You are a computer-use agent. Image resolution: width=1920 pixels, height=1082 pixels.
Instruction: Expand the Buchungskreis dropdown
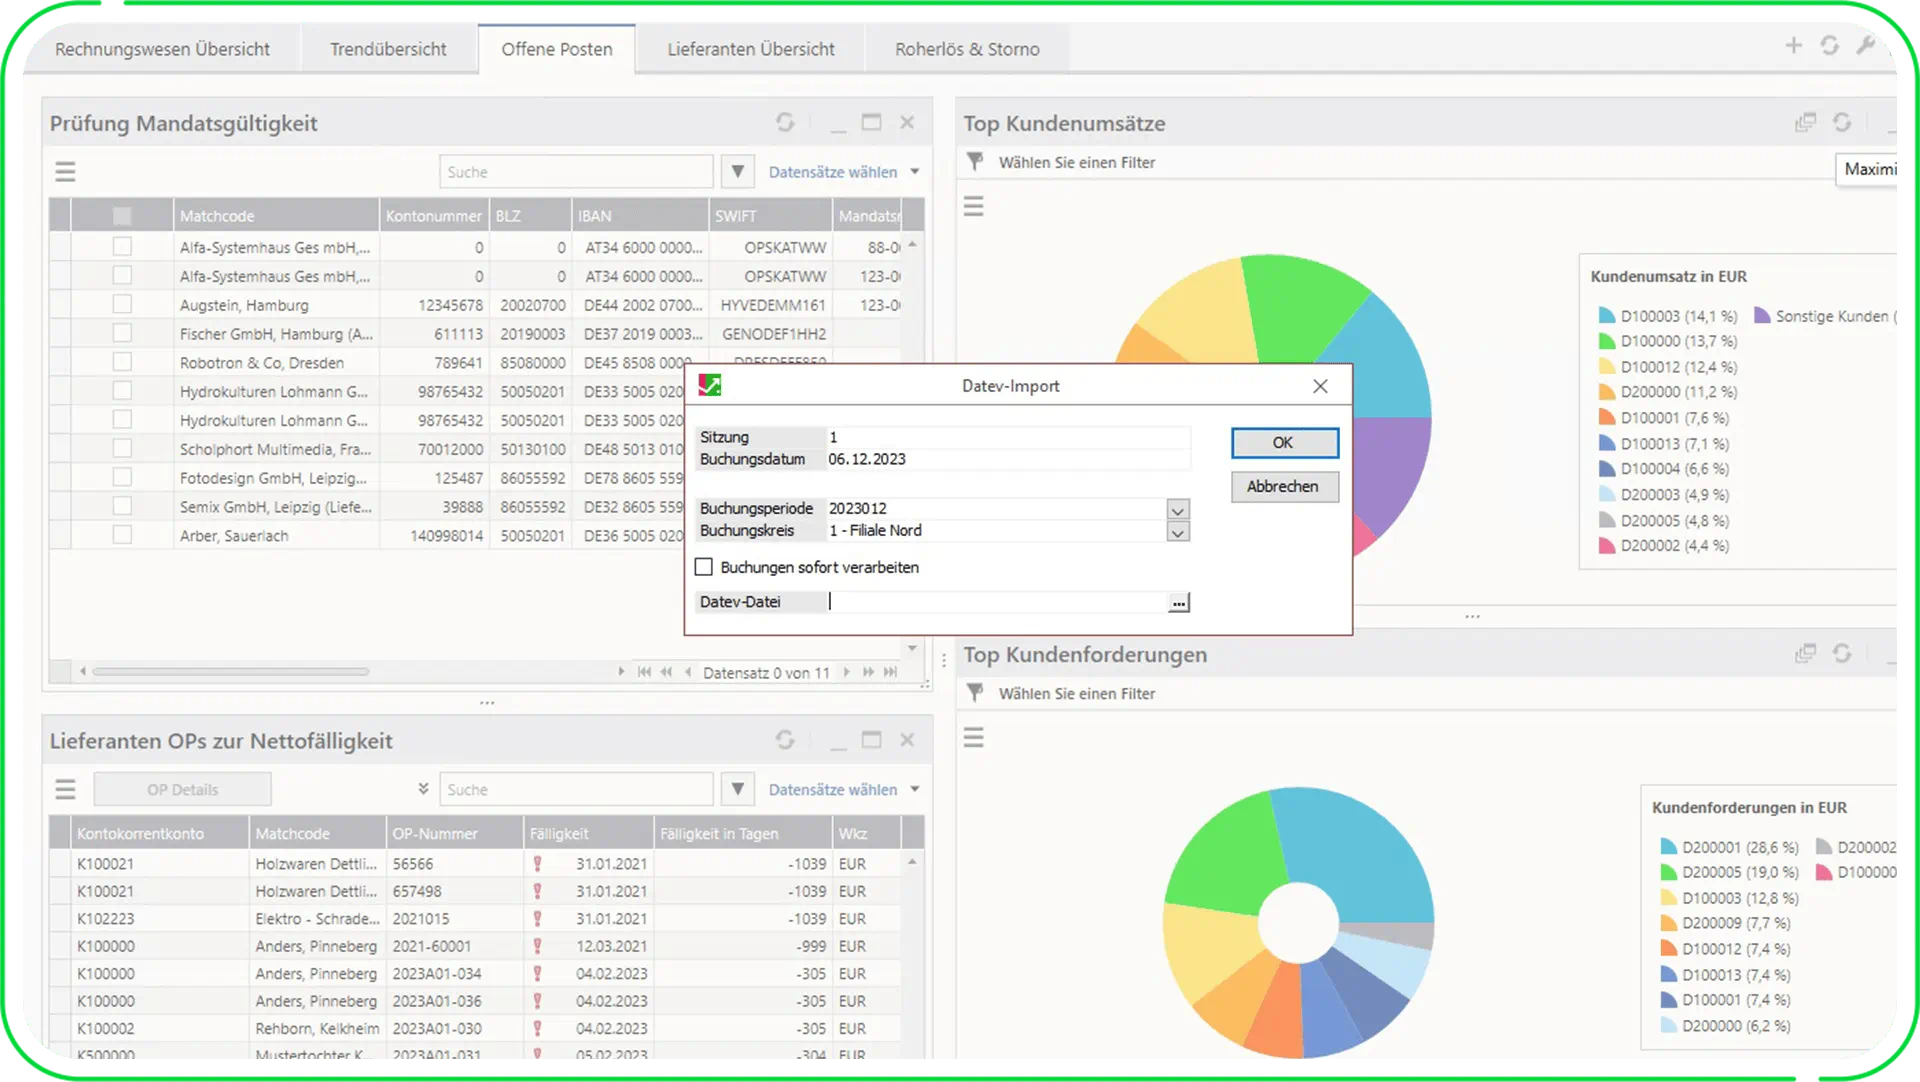click(1178, 532)
